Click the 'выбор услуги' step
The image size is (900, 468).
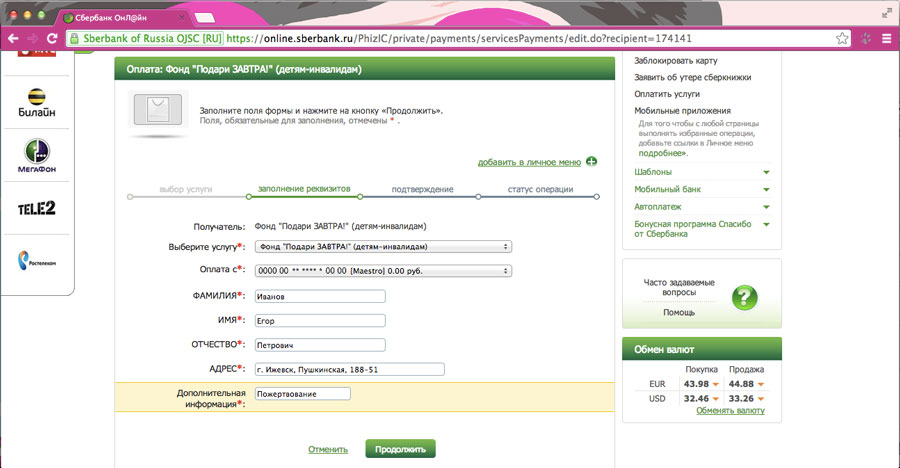[185, 189]
